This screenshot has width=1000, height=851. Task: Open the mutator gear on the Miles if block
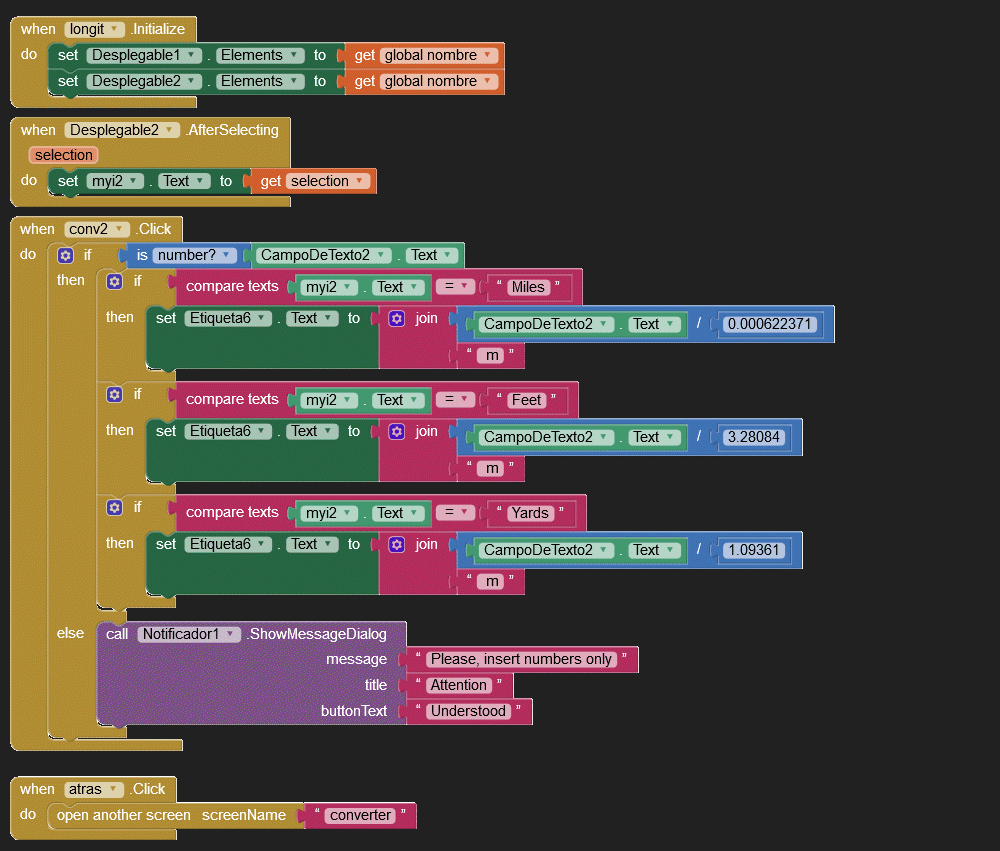point(114,282)
